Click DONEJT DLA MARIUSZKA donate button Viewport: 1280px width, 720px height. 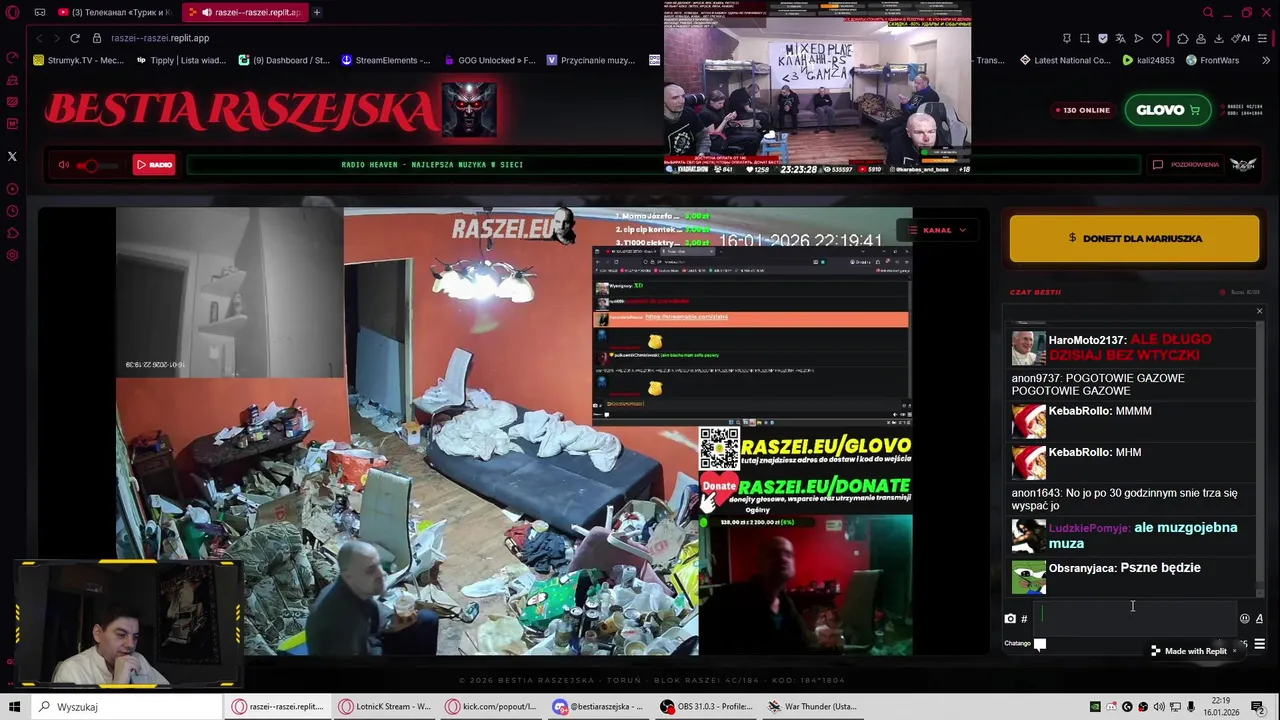point(1134,239)
